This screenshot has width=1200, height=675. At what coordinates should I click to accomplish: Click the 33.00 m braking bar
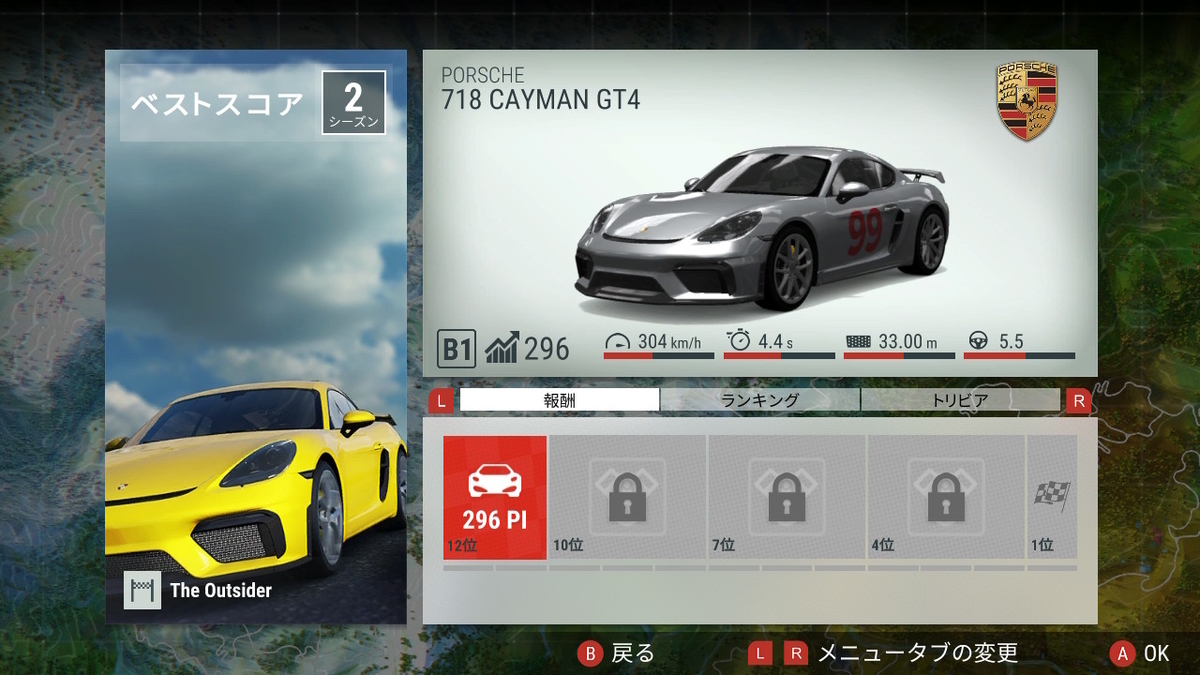[899, 355]
